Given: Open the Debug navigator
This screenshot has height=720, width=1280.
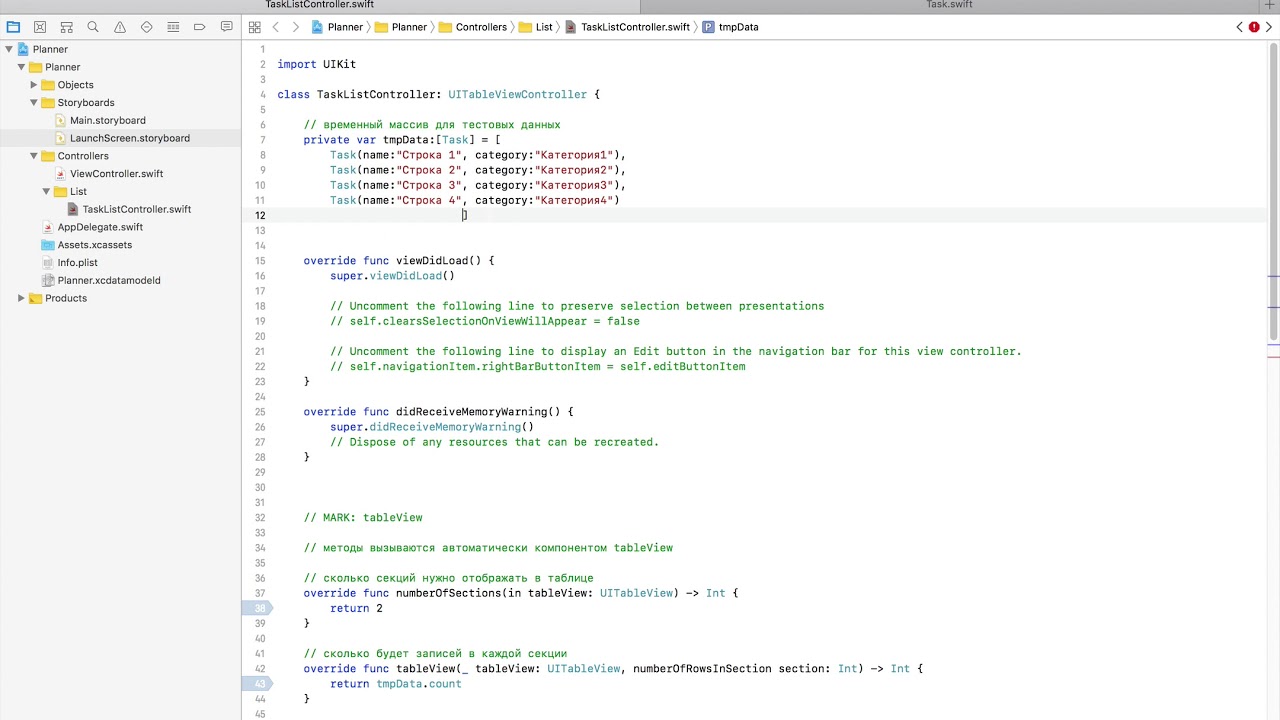Looking at the screenshot, I should pos(173,27).
